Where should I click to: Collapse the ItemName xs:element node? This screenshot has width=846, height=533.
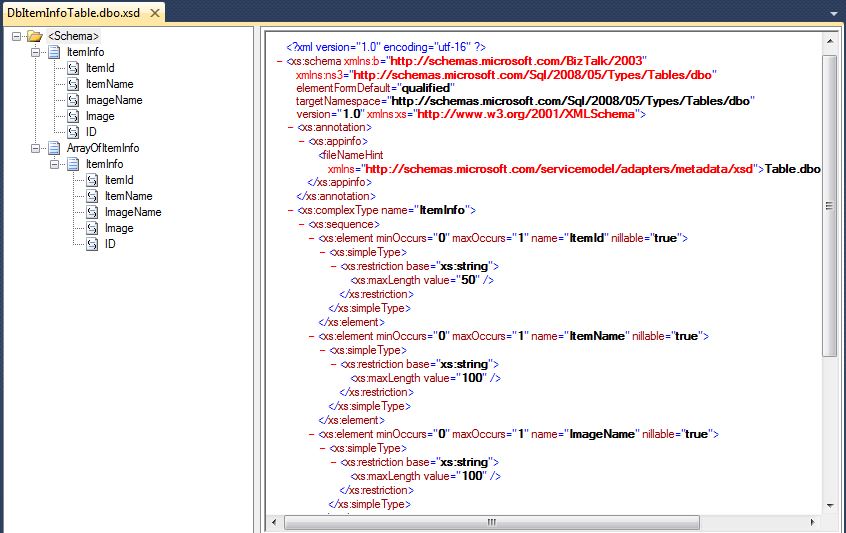(312, 337)
